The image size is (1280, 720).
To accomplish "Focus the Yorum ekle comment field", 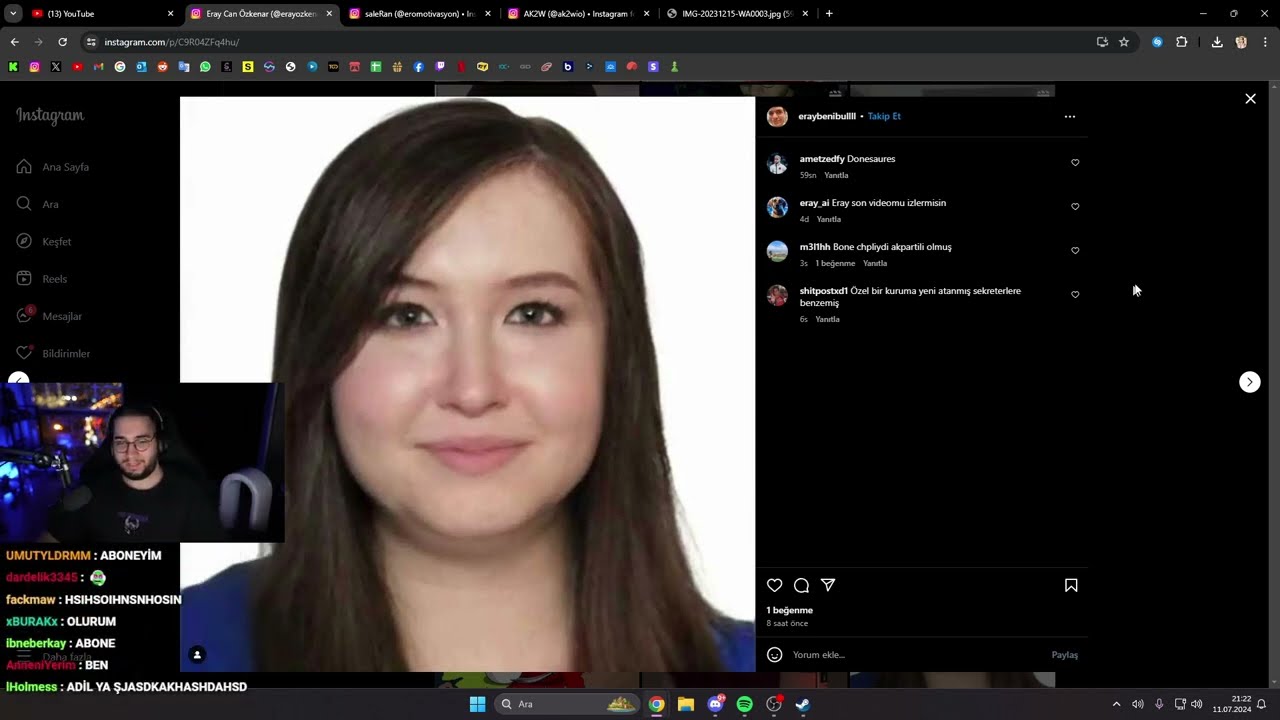I will (x=915, y=655).
